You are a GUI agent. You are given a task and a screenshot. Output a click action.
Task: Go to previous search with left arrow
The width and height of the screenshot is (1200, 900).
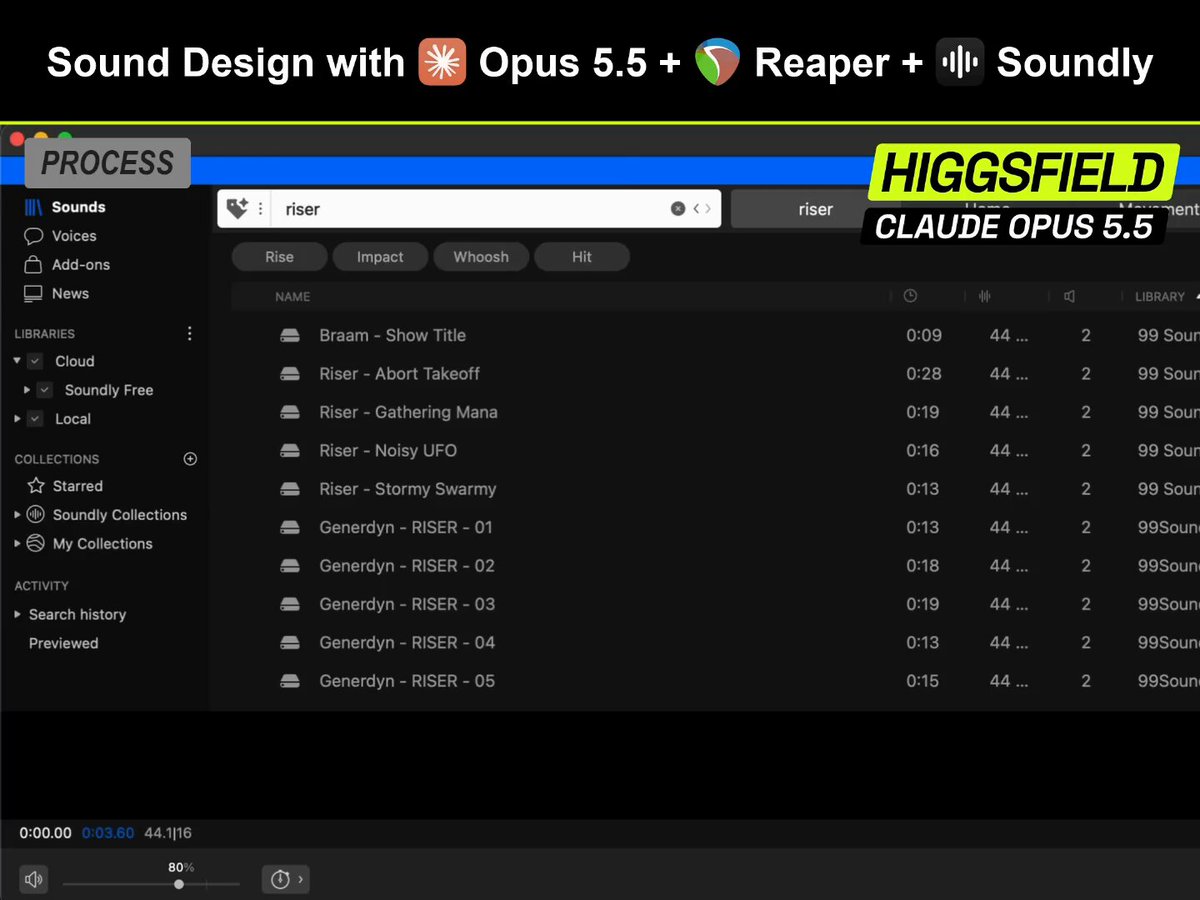click(696, 209)
